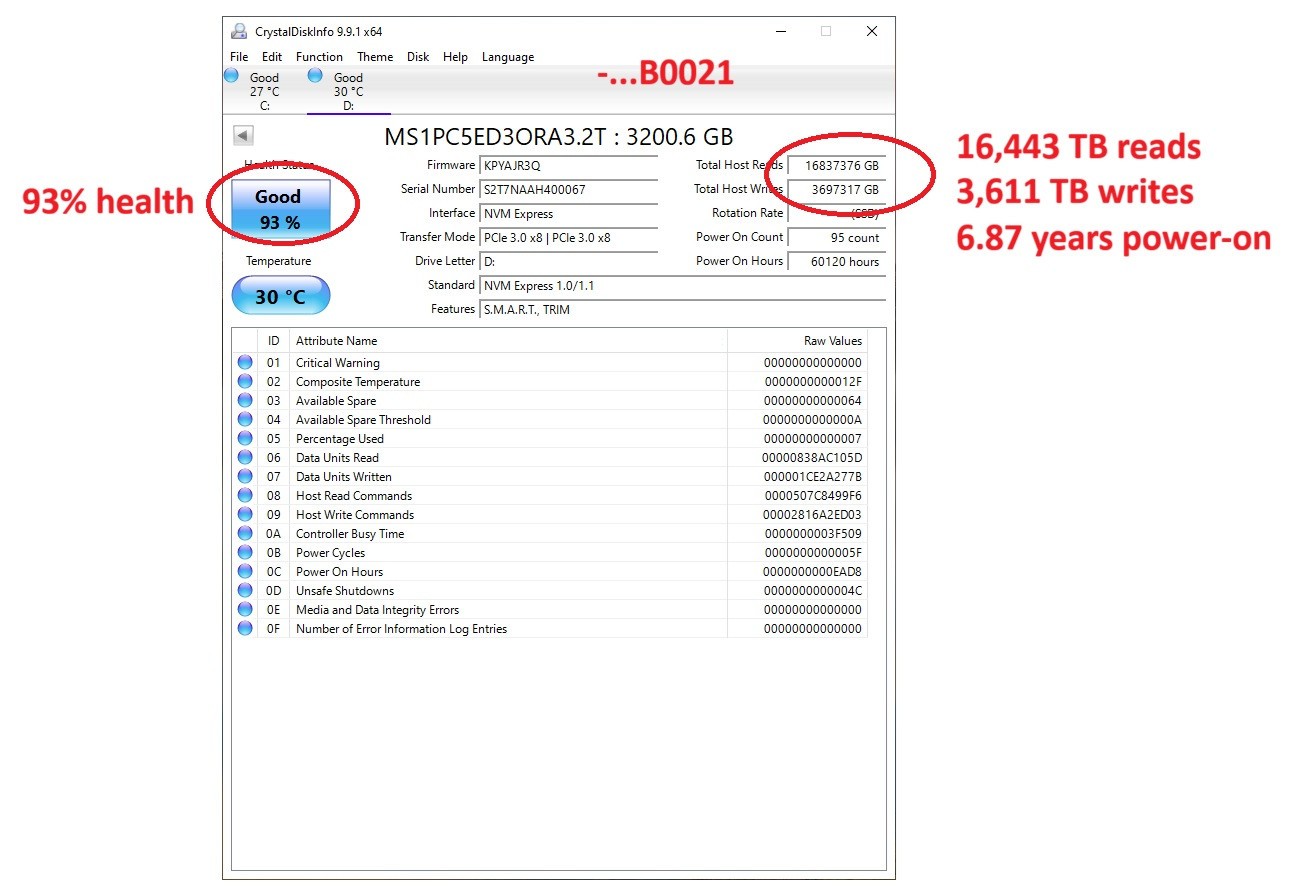Viewport: 1300px width, 890px height.
Task: Click status orb for Data Units Read
Action: [x=245, y=458]
